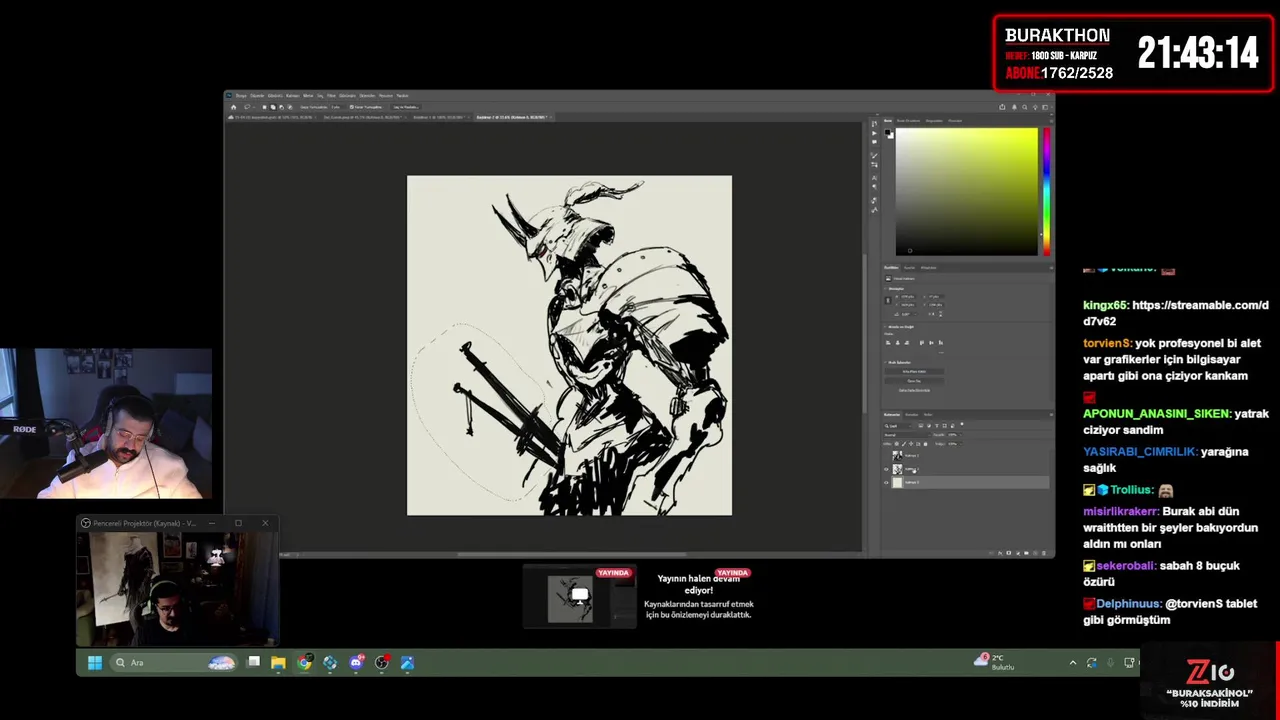This screenshot has height=720, width=1280.
Task: Switch to the Renk Örnekleri tab
Action: point(908,121)
